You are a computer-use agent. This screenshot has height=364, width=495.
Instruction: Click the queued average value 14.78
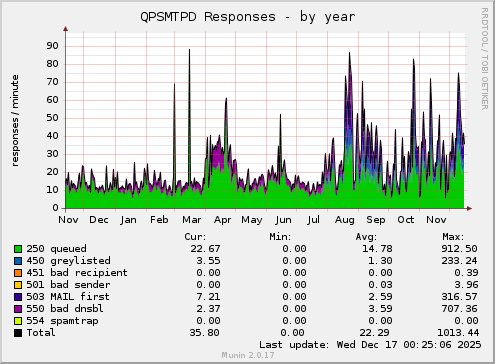pyautogui.click(x=377, y=249)
